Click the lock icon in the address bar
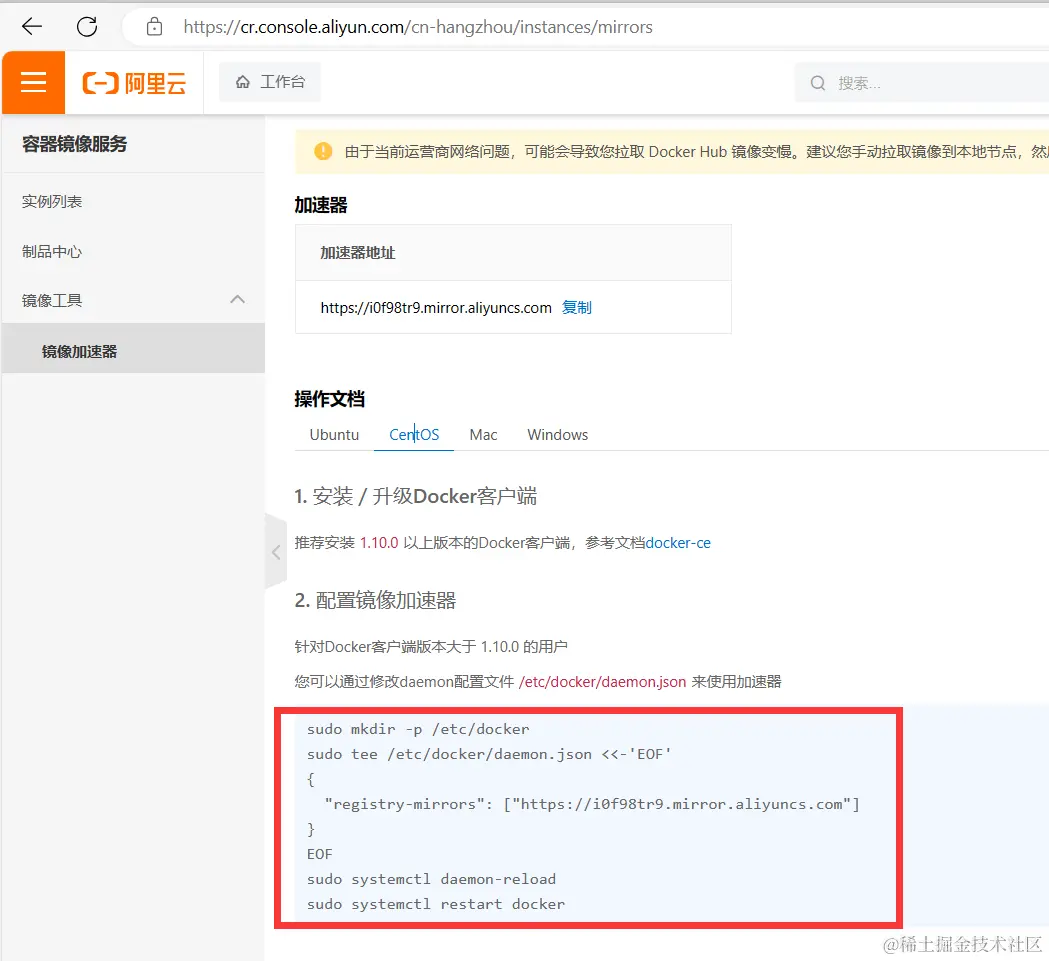 155,27
